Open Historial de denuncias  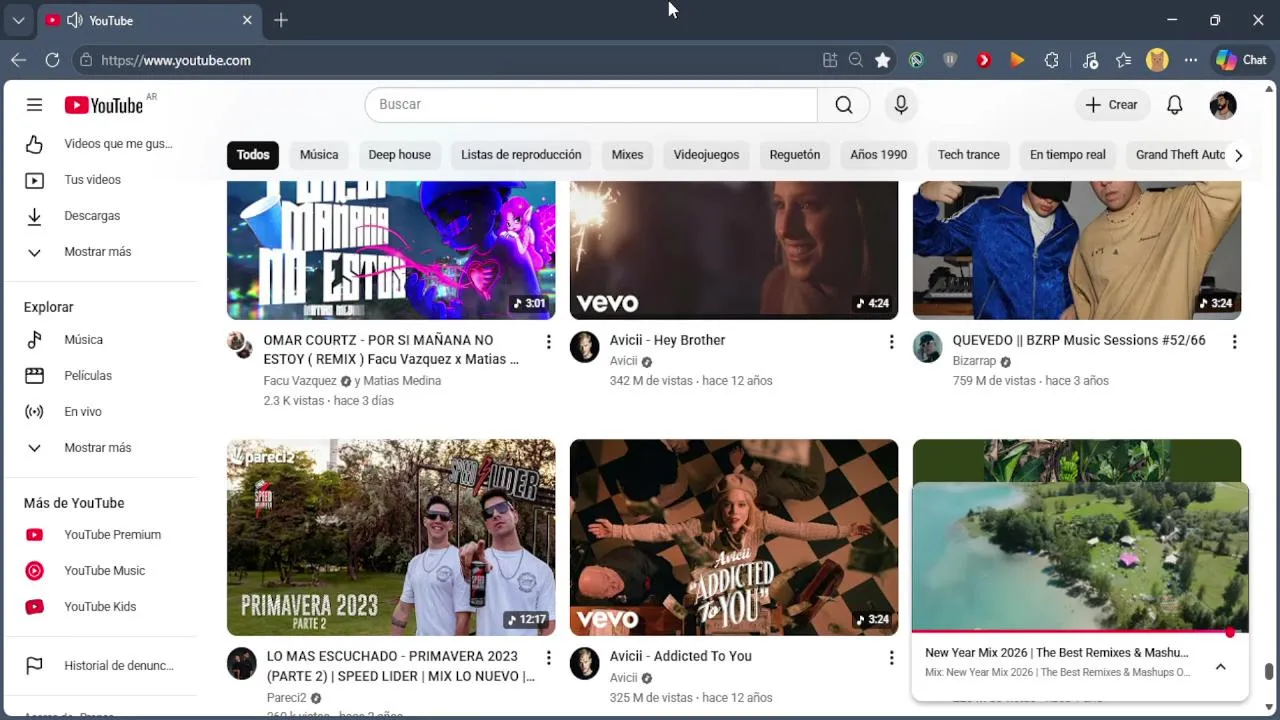[x=101, y=666]
